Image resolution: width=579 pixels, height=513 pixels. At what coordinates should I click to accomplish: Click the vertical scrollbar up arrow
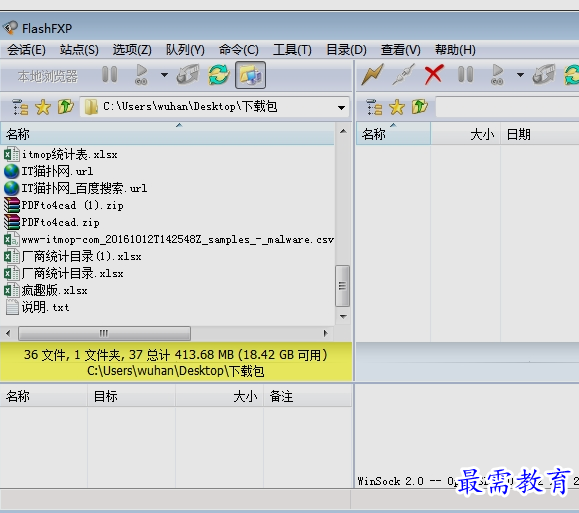click(x=343, y=131)
